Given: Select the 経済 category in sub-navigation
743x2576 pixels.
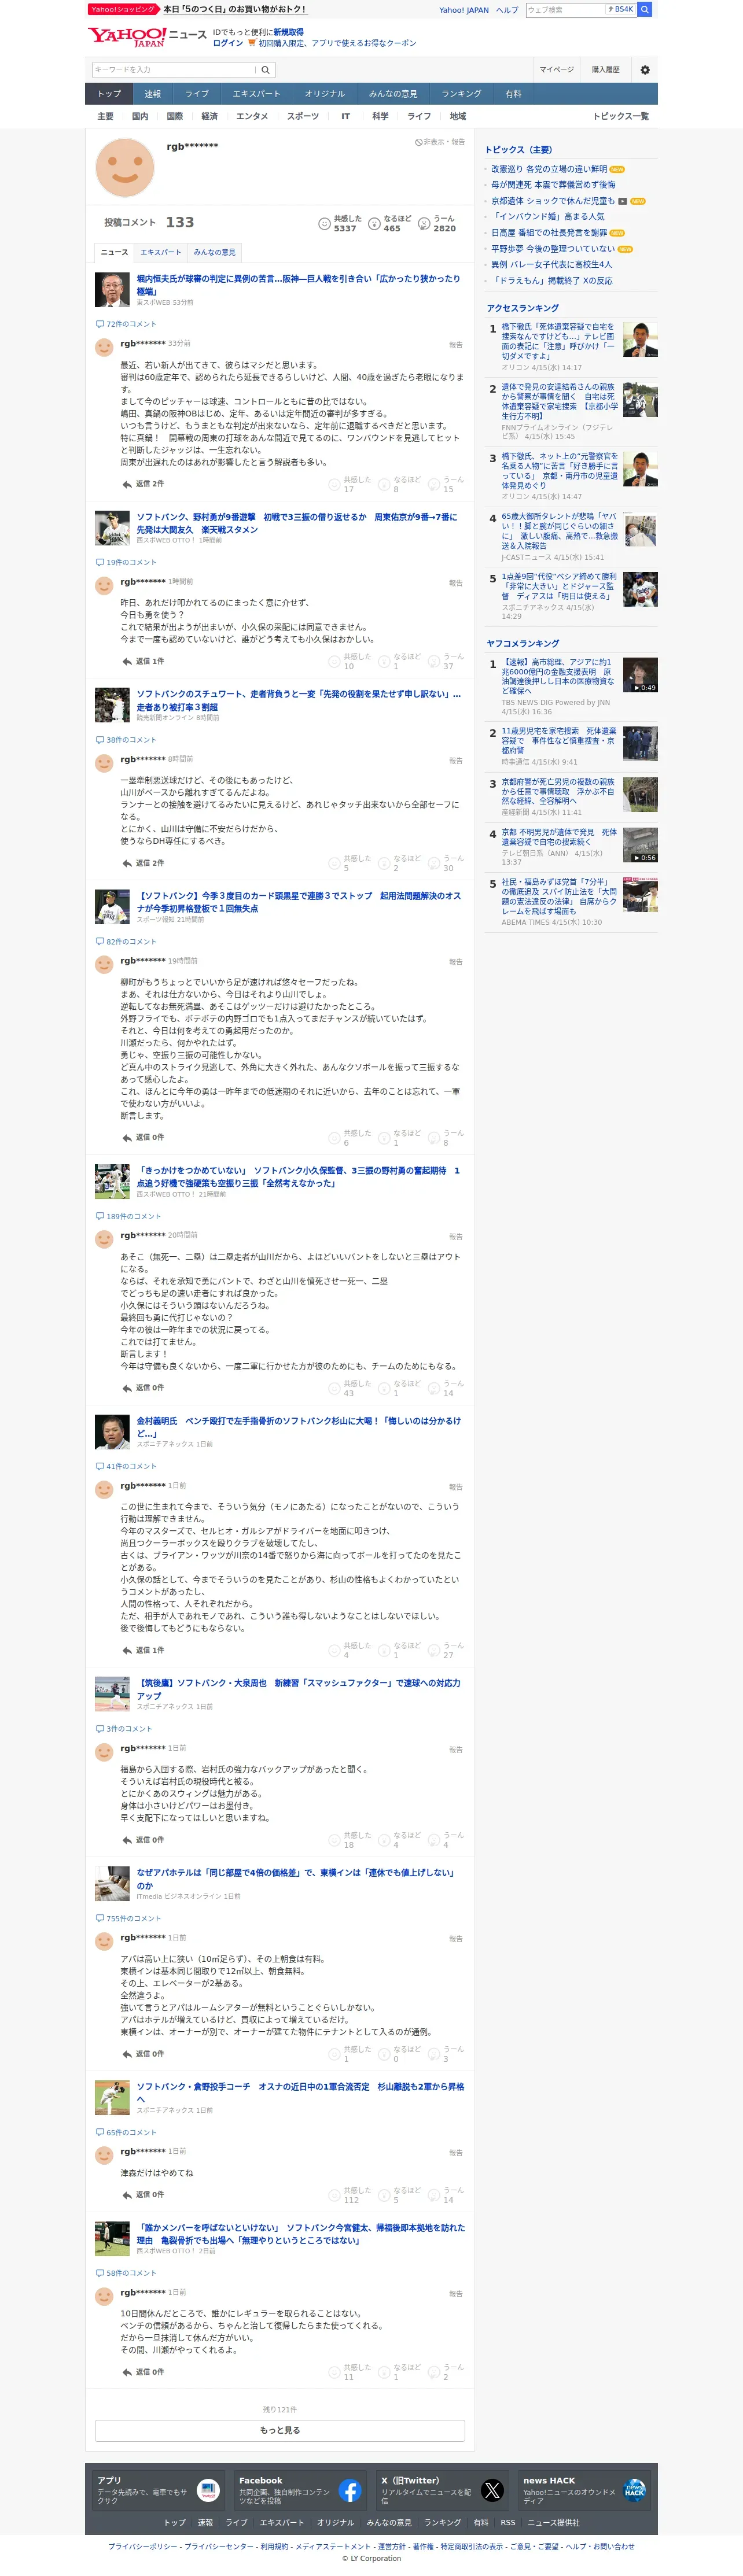Looking at the screenshot, I should [x=210, y=116].
